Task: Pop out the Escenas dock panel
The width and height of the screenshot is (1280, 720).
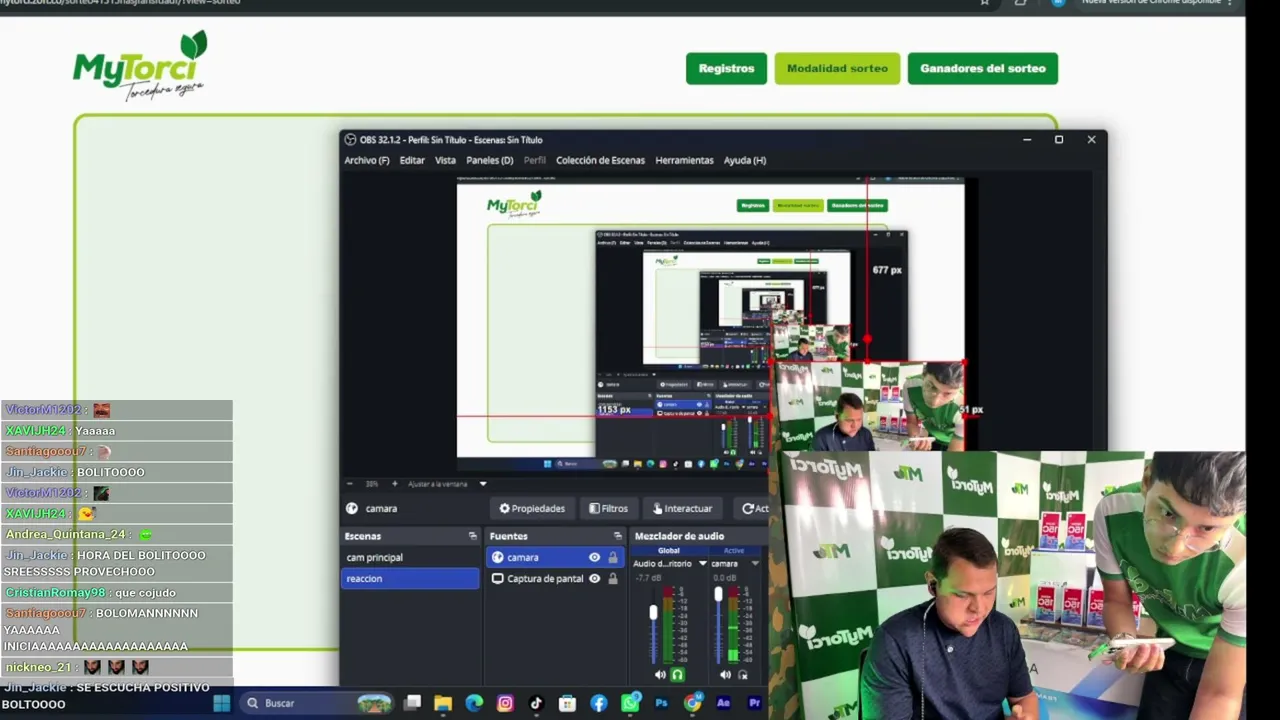Action: coord(472,536)
